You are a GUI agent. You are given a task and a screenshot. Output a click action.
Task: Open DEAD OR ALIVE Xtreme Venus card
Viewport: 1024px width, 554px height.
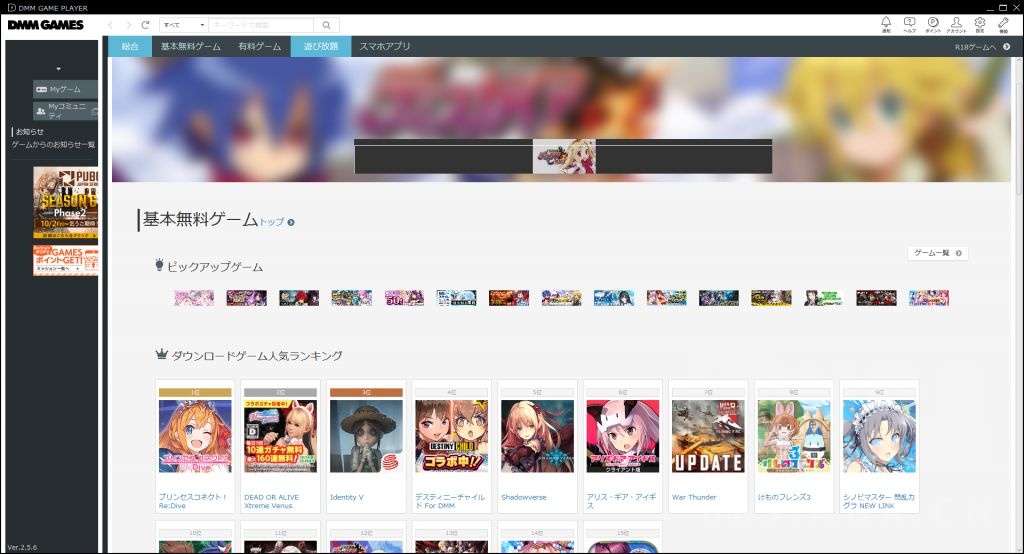tap(280, 447)
